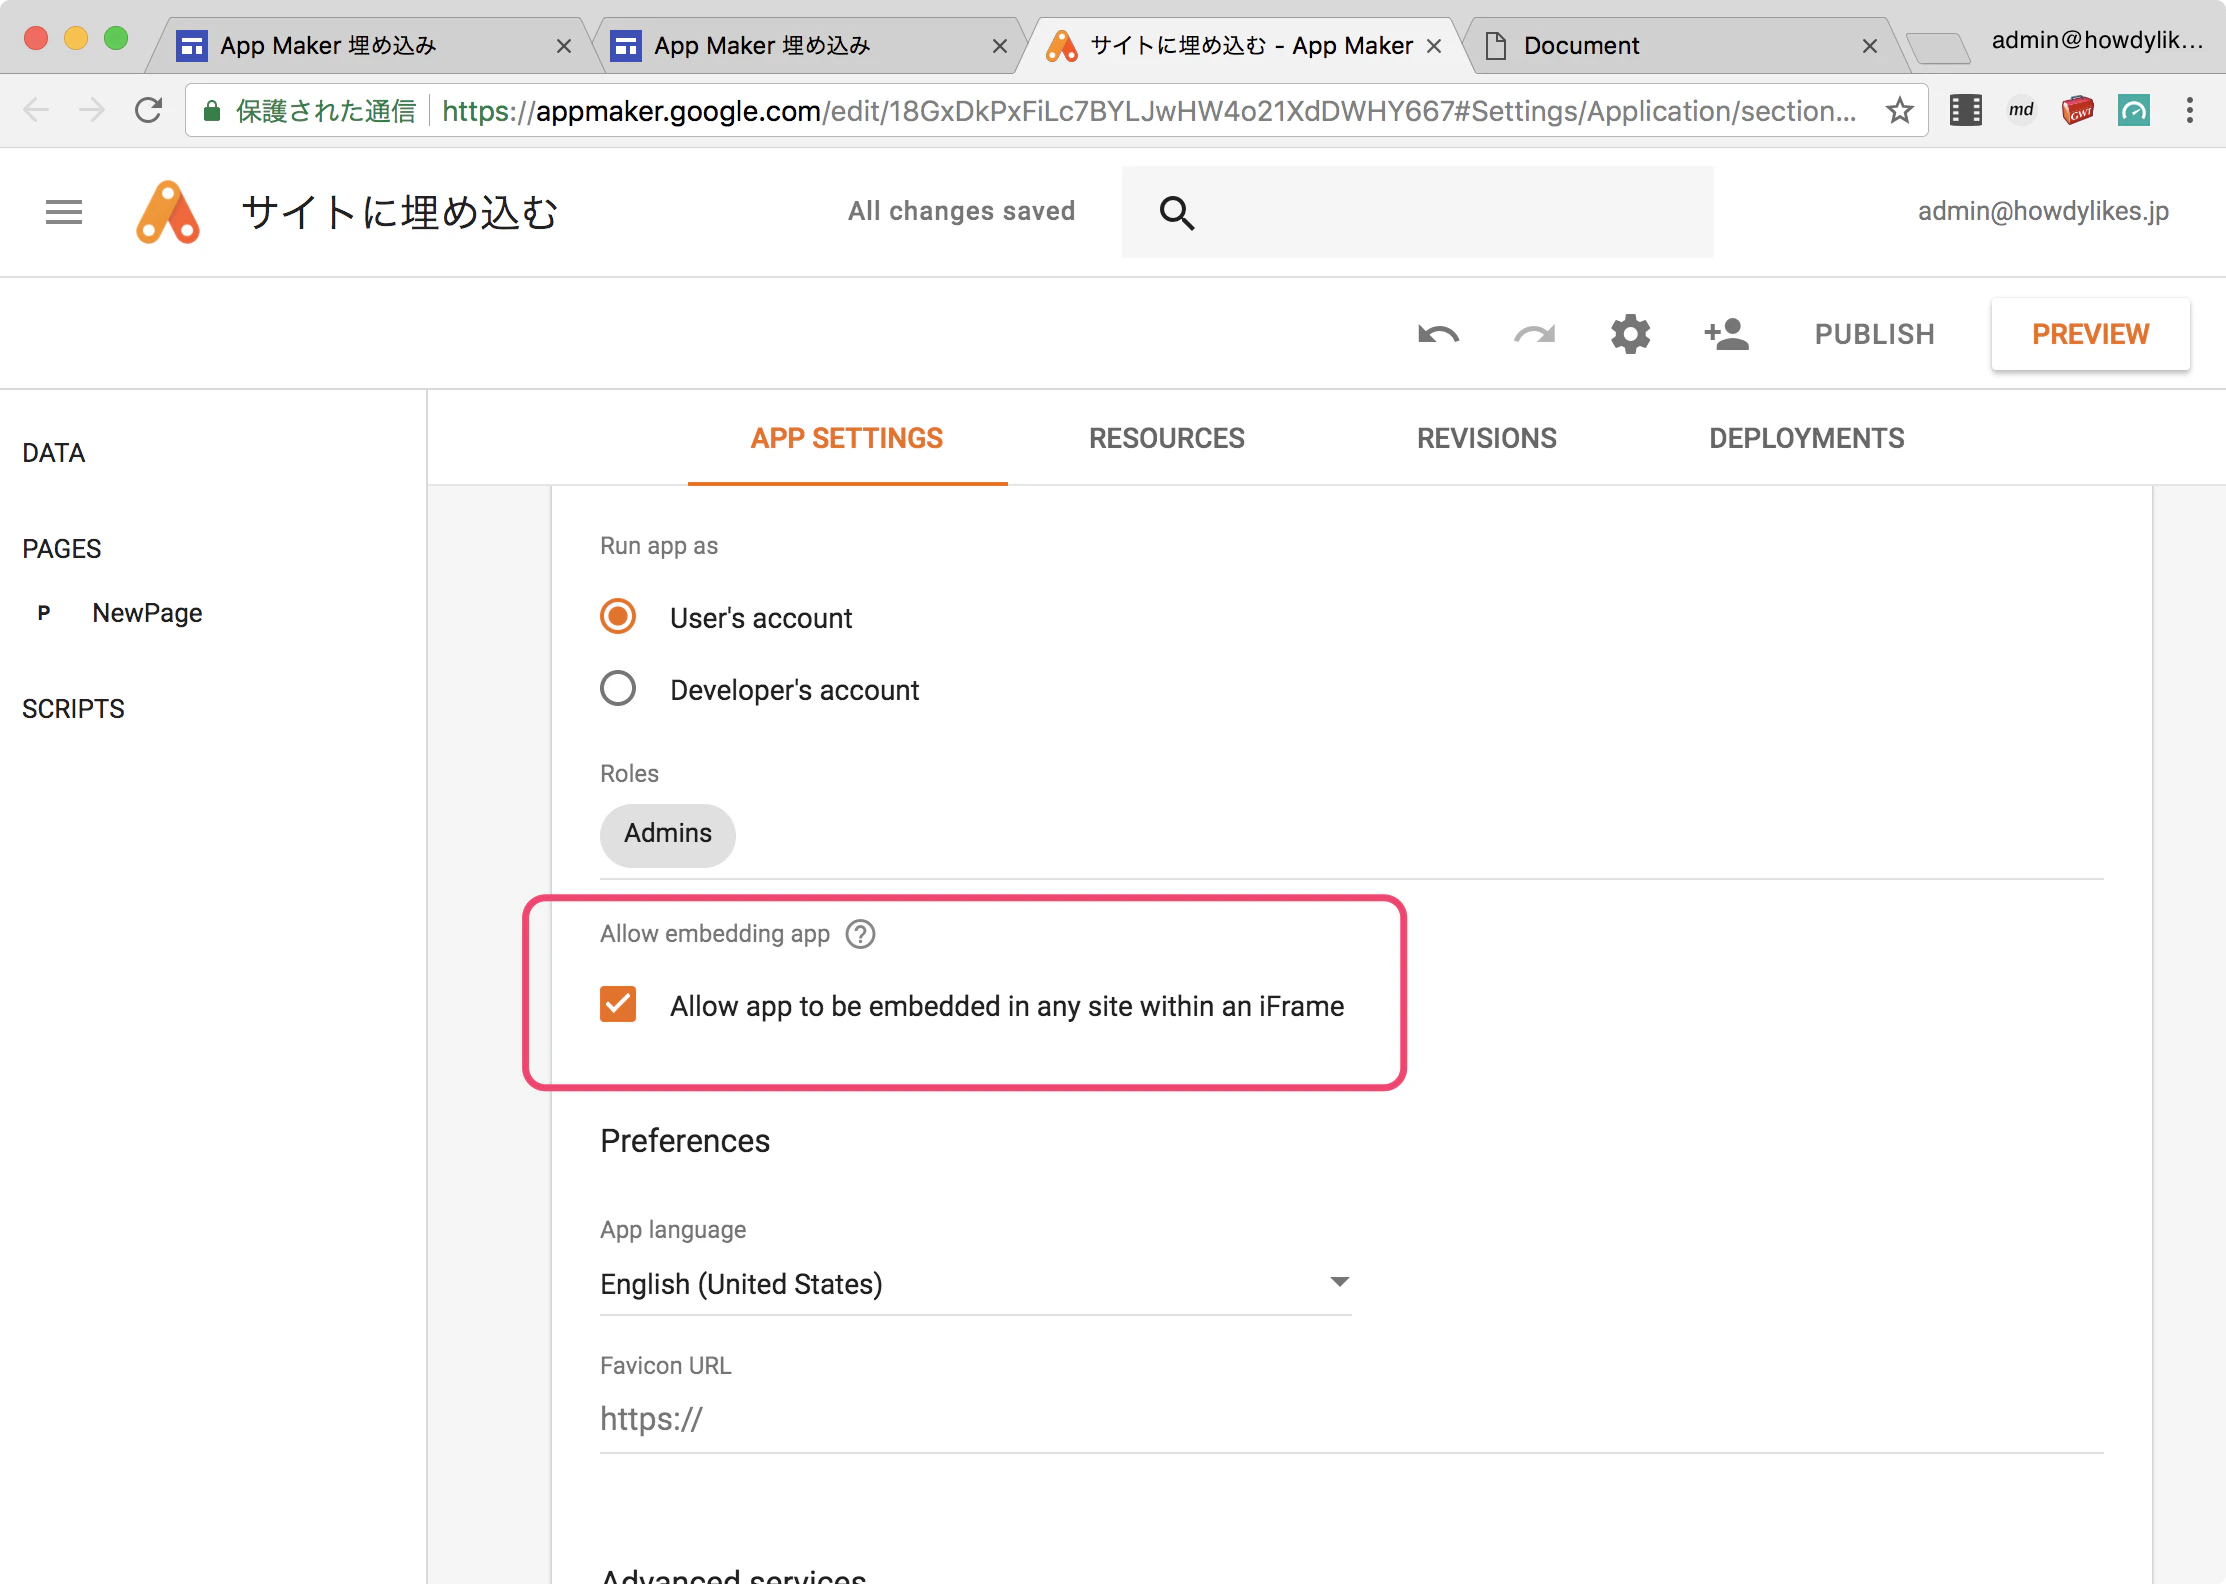The width and height of the screenshot is (2226, 1584).
Task: Click help icon beside Allow embedding app
Action: (x=860, y=934)
